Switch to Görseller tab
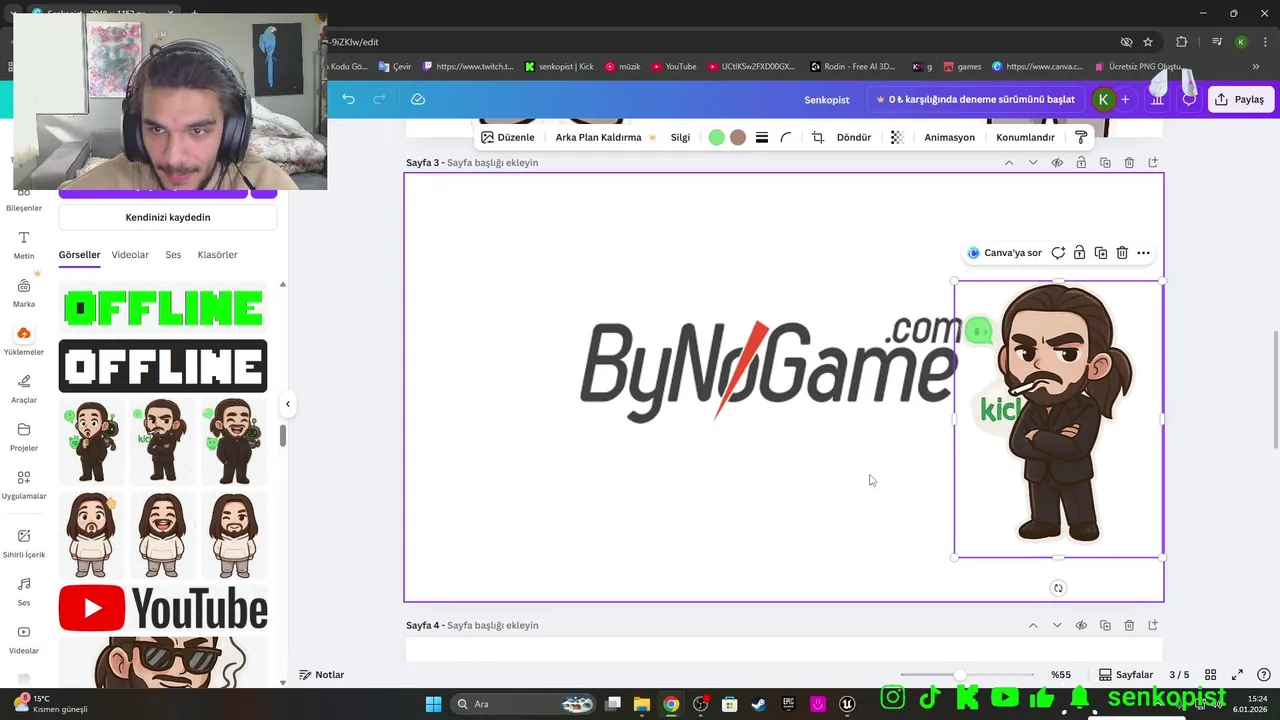Viewport: 1280px width, 720px height. click(79, 255)
